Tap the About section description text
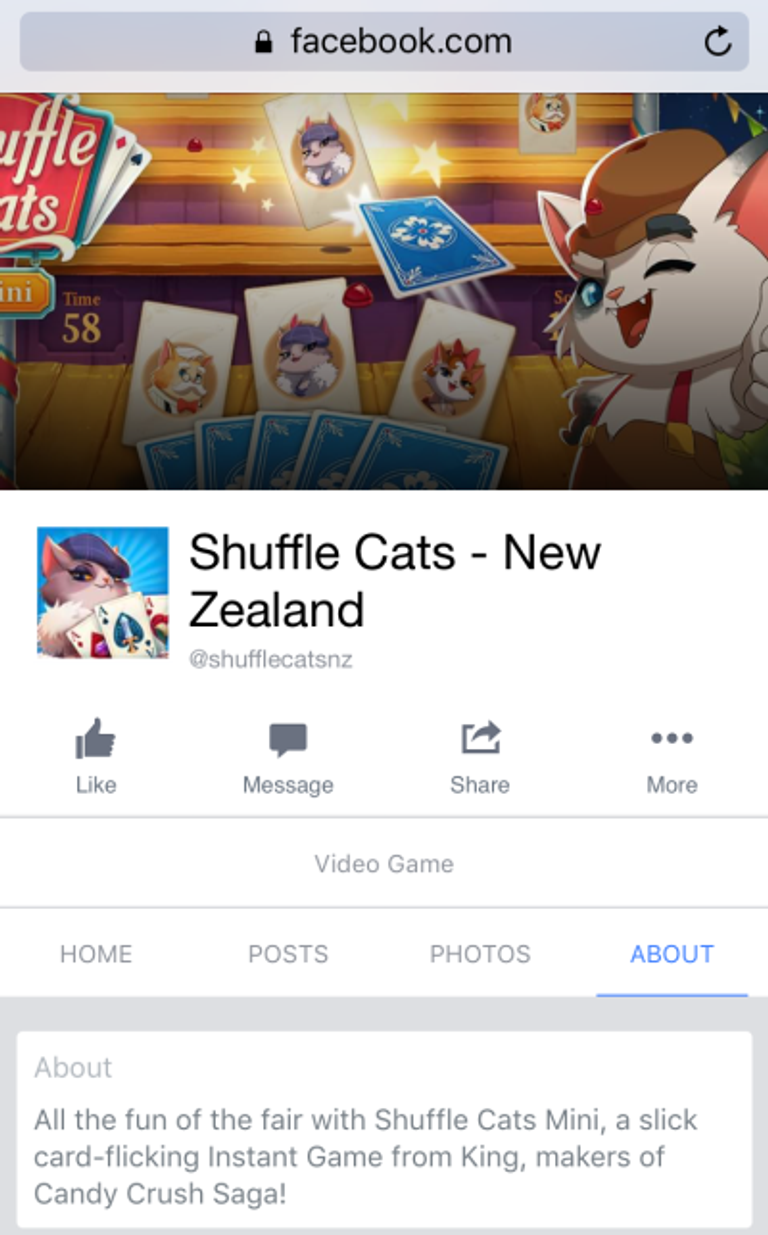 pyautogui.click(x=366, y=1156)
